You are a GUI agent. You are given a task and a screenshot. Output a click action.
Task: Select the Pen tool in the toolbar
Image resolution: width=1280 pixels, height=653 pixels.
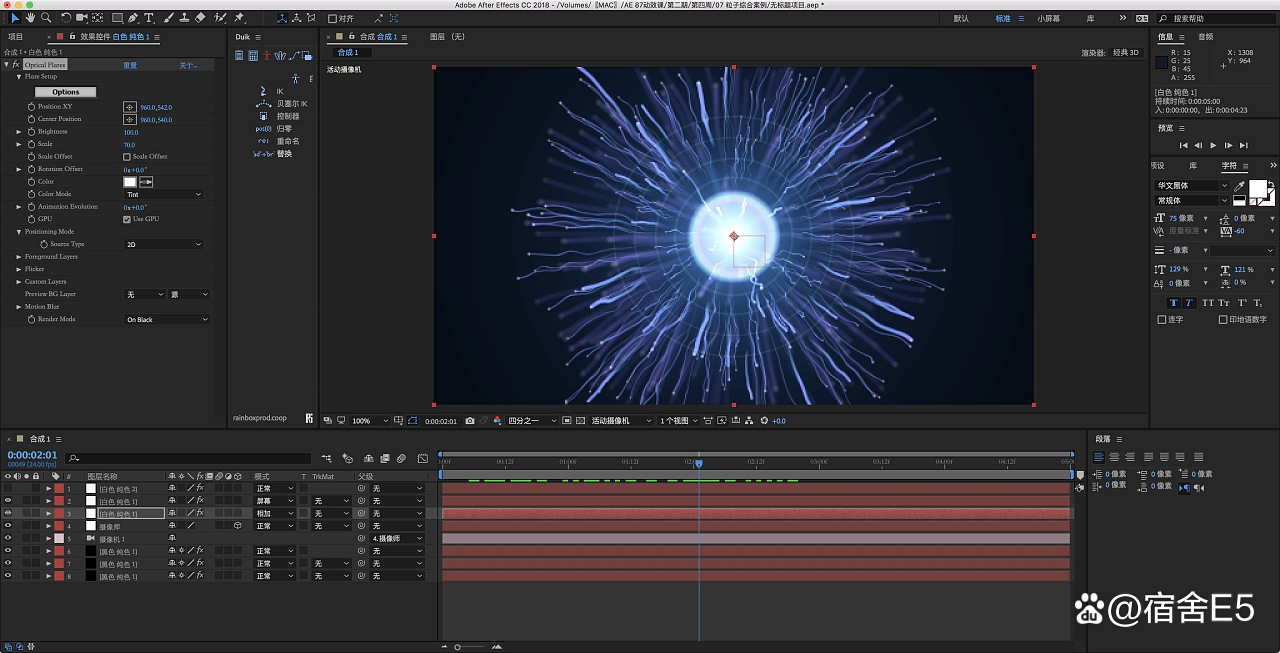(132, 18)
